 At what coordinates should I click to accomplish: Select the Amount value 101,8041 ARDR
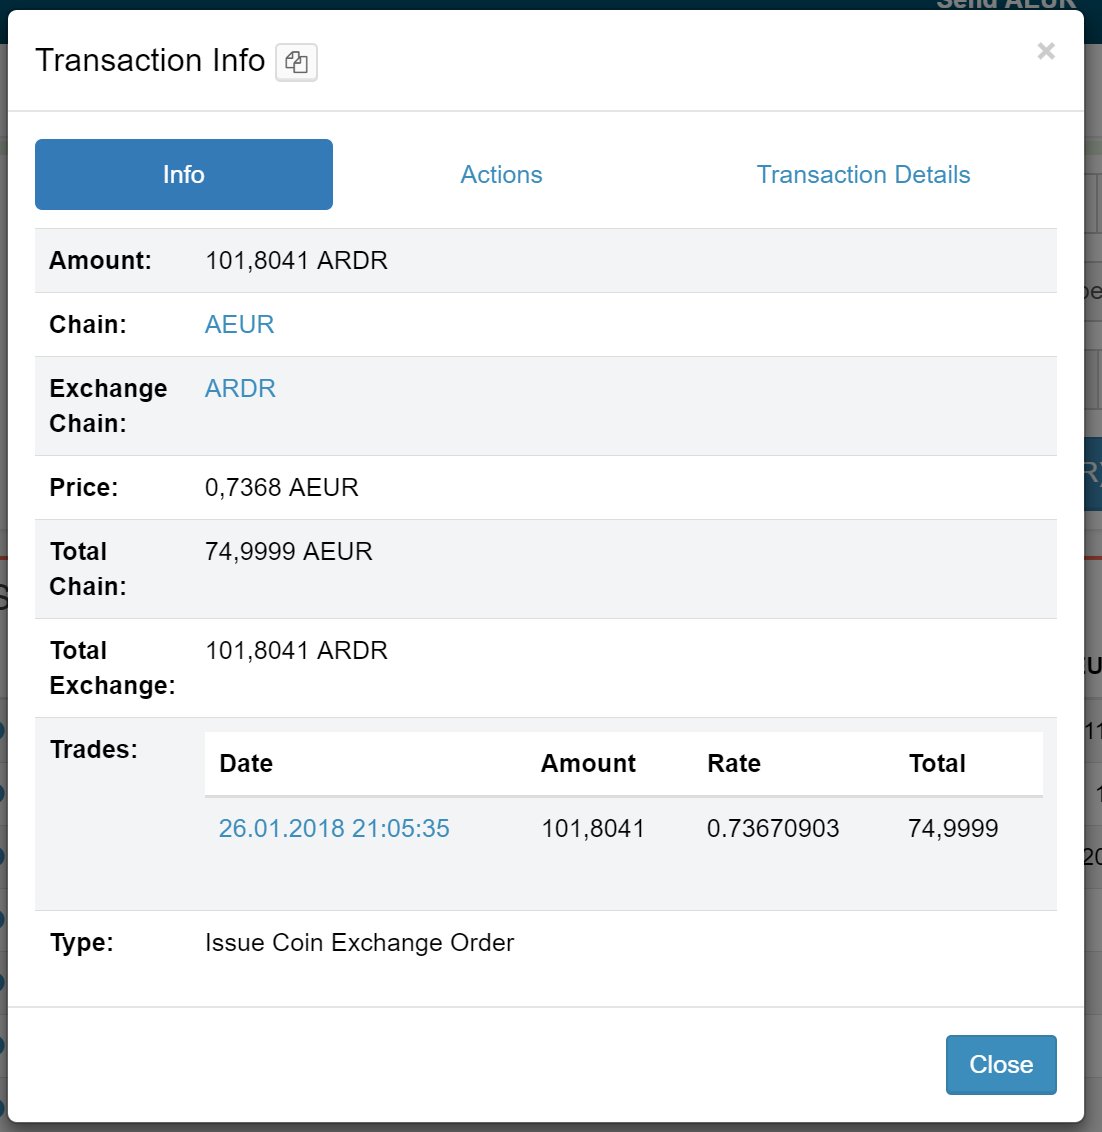click(x=296, y=260)
